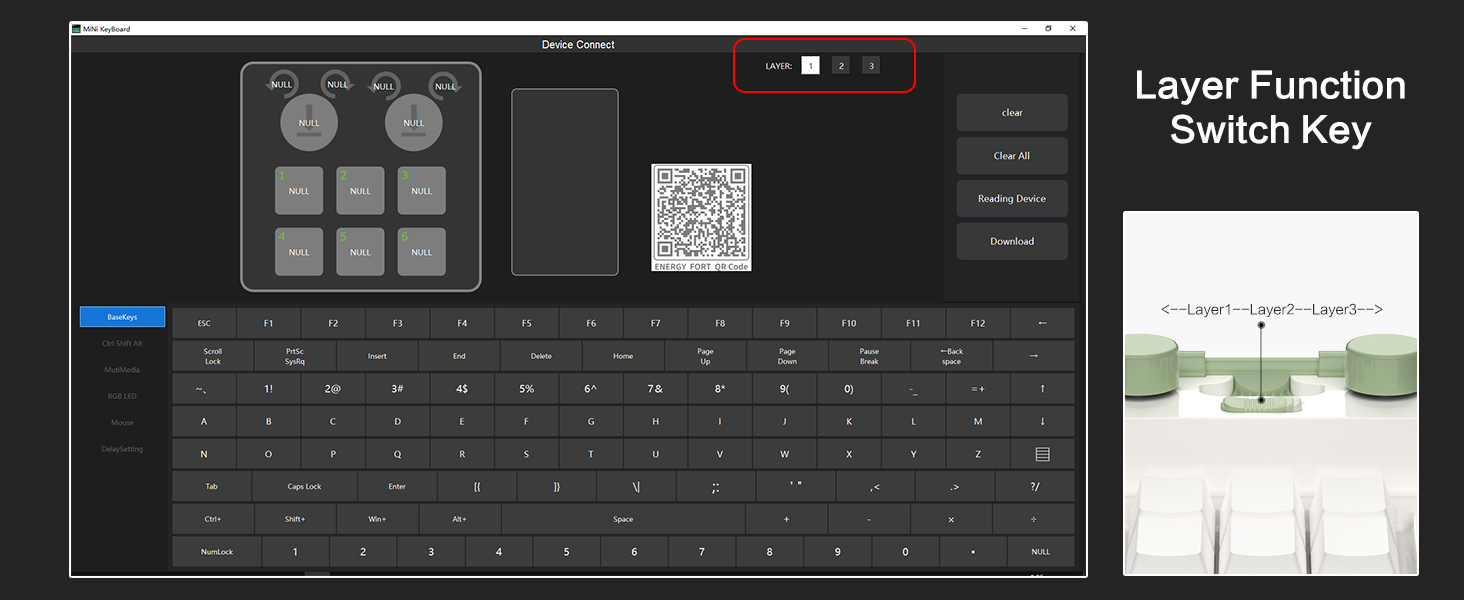The height and width of the screenshot is (600, 1464).
Task: Click the left rotary knob NULL press assignment
Action: [309, 122]
